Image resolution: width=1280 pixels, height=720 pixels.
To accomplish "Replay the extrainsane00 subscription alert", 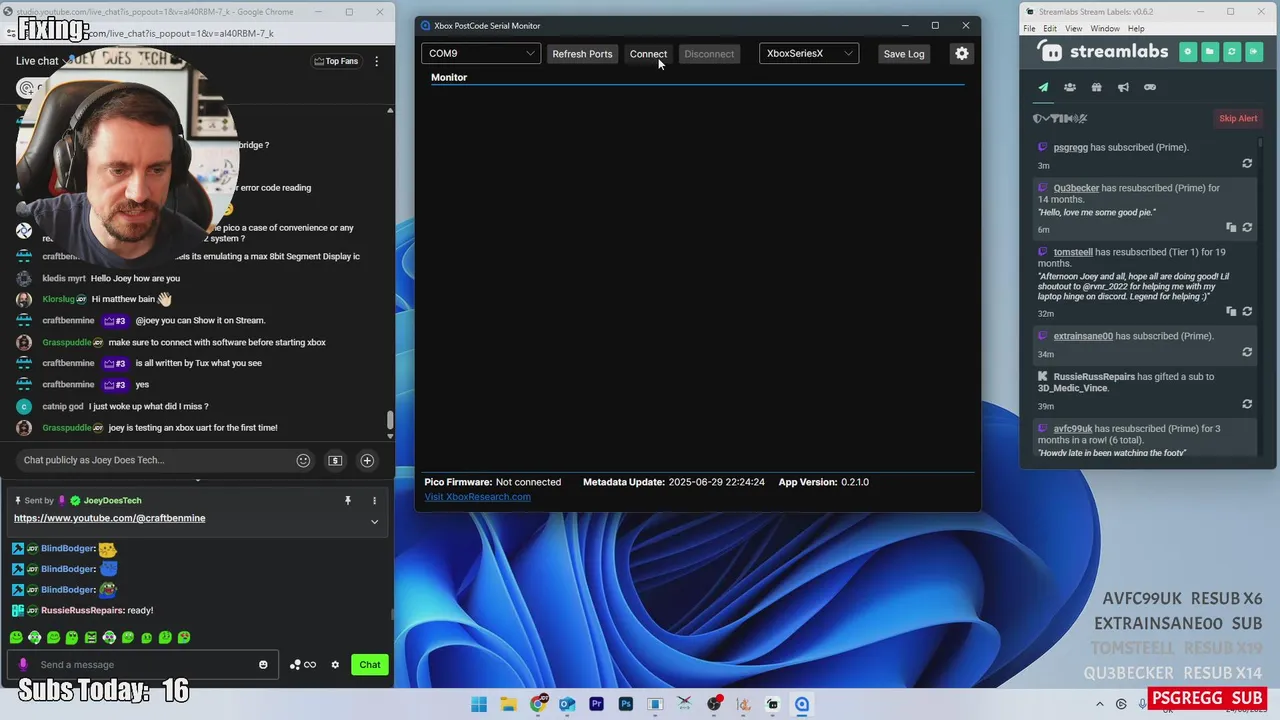I will pyautogui.click(x=1247, y=352).
